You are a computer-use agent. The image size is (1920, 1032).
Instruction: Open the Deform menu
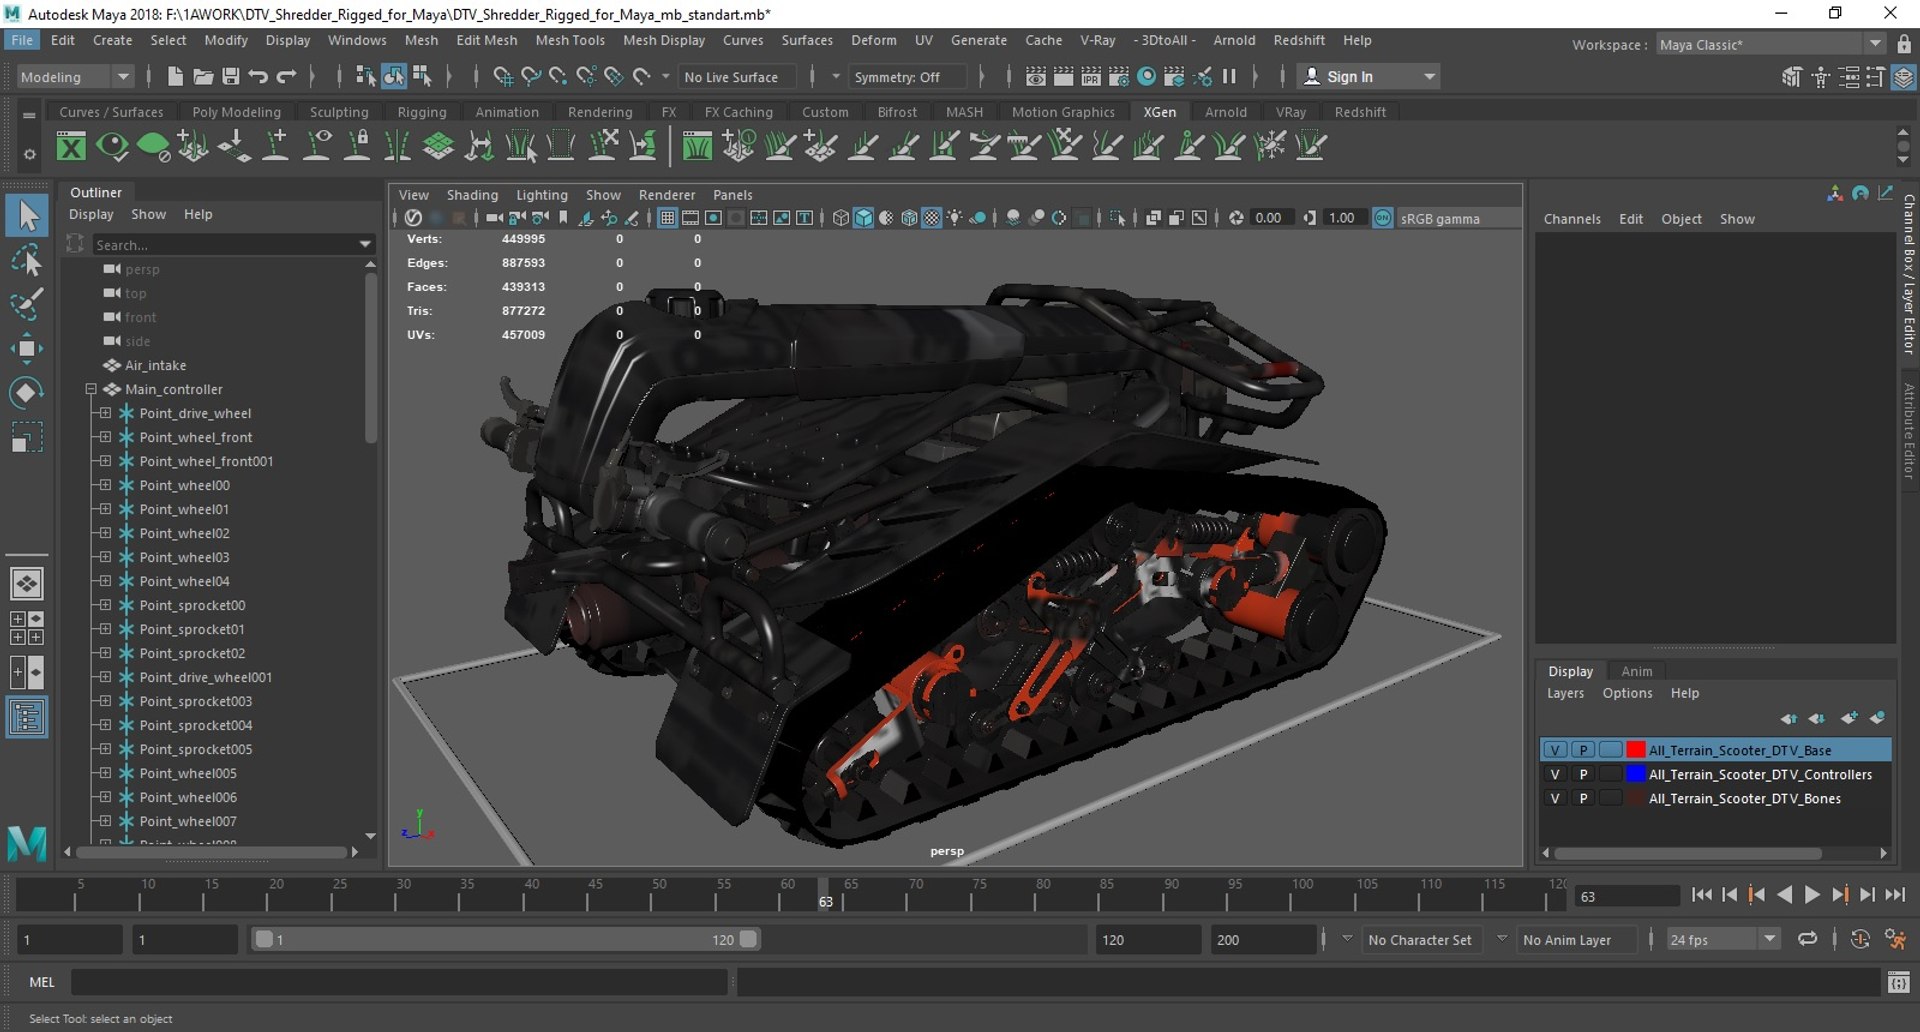point(873,40)
